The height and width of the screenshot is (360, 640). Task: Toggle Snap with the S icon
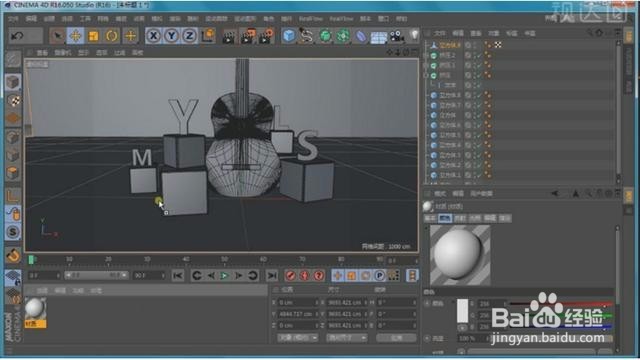tap(13, 232)
